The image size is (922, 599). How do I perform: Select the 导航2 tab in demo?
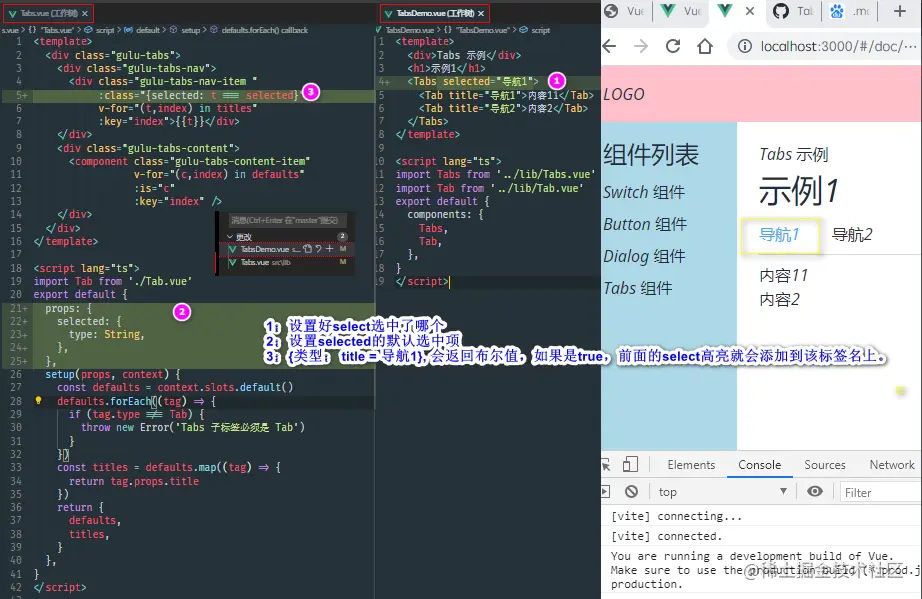pyautogui.click(x=852, y=235)
